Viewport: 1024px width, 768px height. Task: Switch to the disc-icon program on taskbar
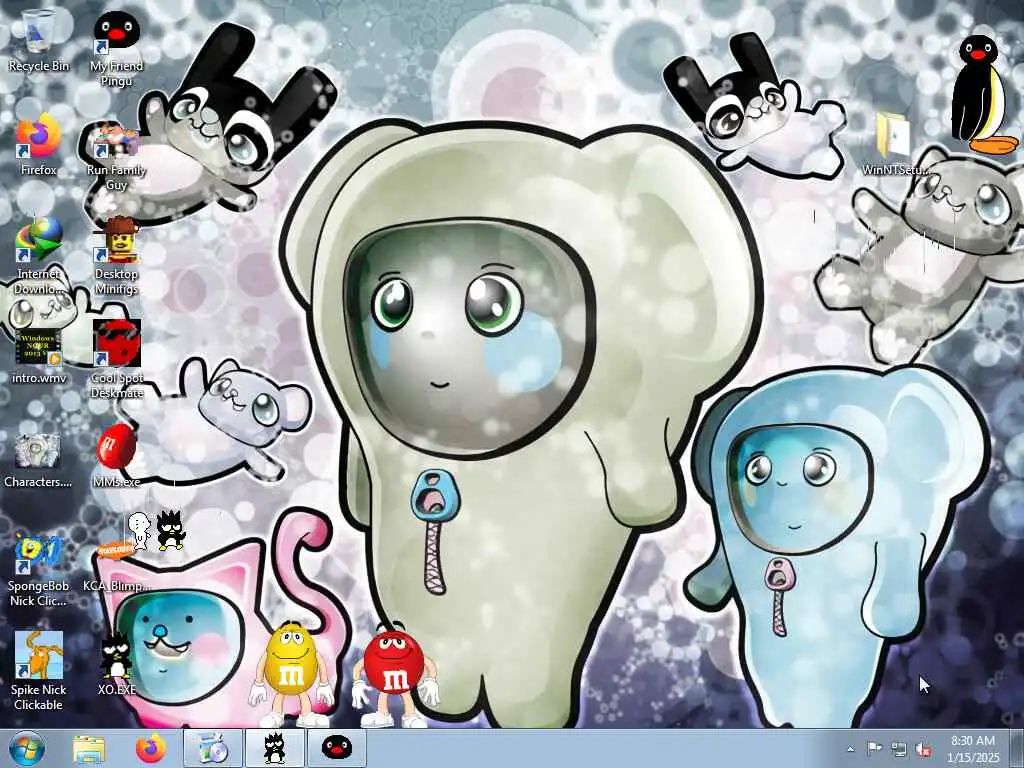pos(212,748)
